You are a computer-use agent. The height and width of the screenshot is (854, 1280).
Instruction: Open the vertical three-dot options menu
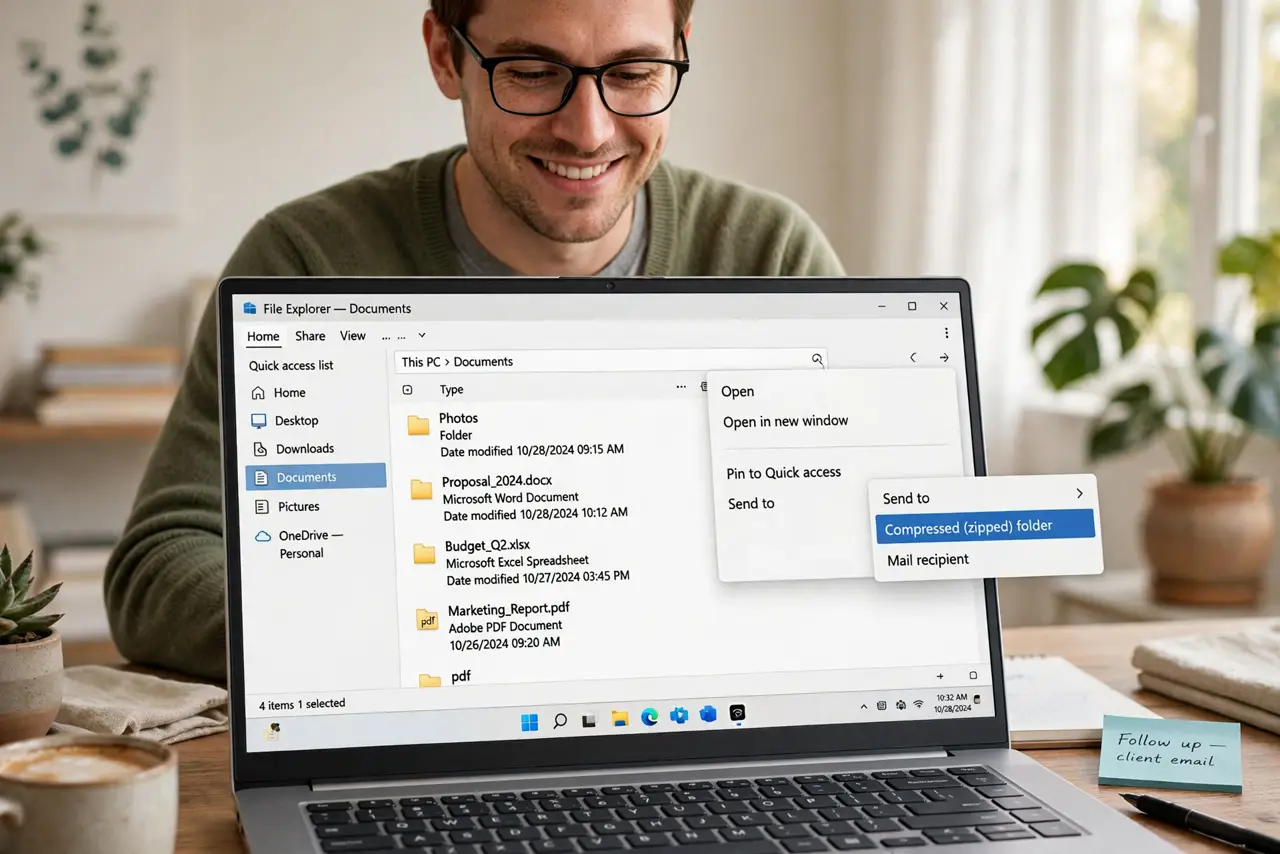point(946,334)
